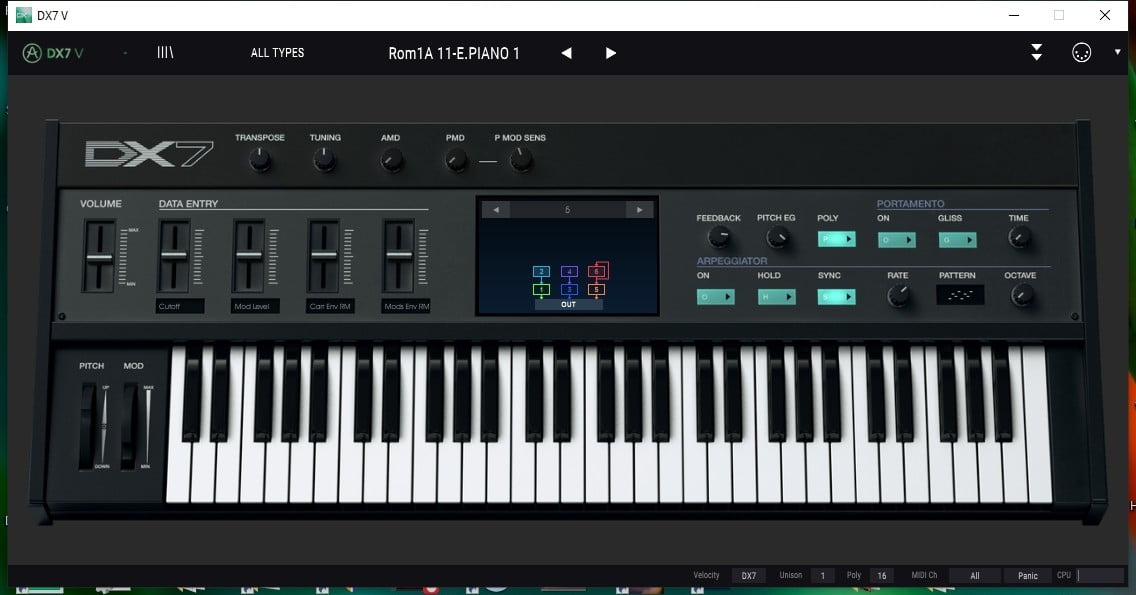Go to previous algorithm in display
The image size is (1136, 595).
point(495,210)
